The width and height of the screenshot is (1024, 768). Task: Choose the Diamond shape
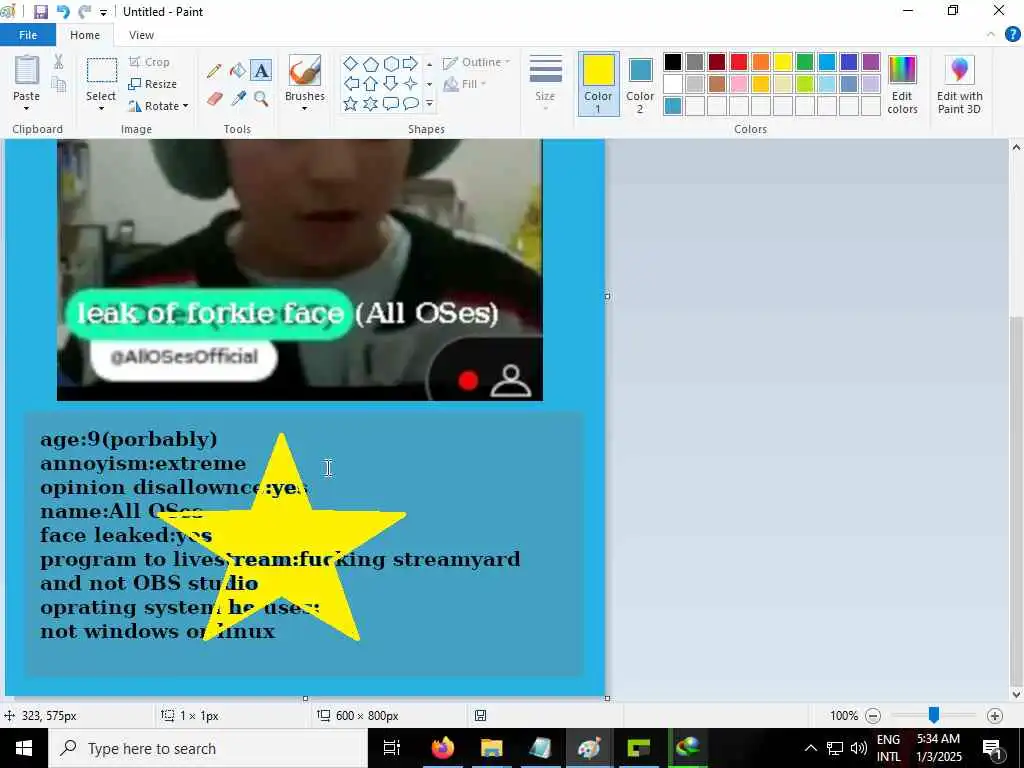pos(351,63)
